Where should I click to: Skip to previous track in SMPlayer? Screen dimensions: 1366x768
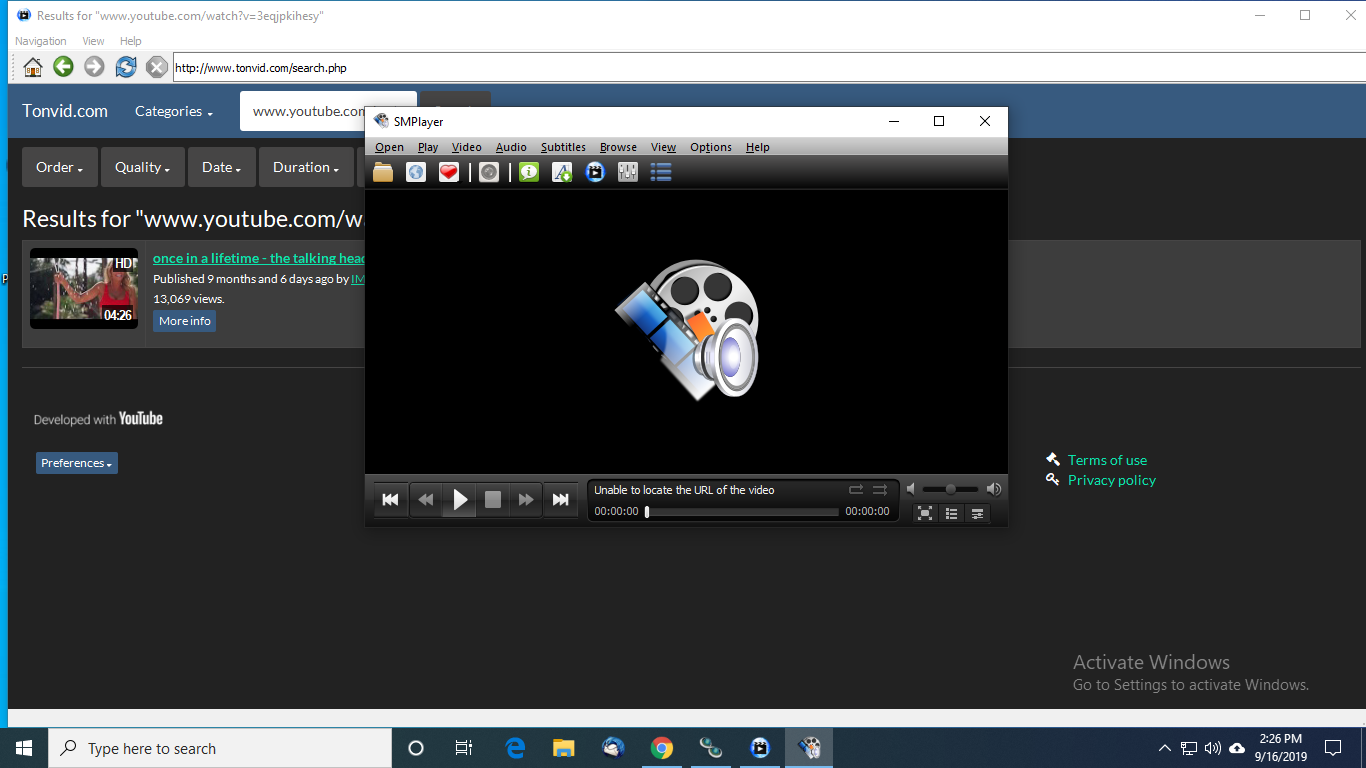tap(391, 500)
